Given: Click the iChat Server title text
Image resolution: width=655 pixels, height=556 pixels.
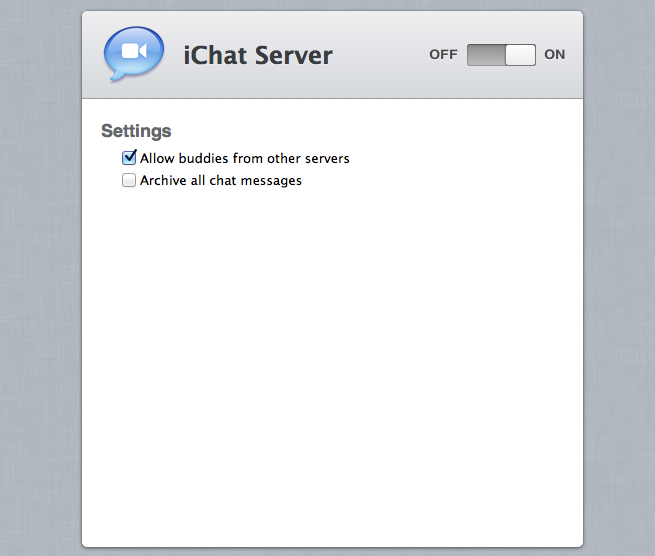Looking at the screenshot, I should point(258,56).
